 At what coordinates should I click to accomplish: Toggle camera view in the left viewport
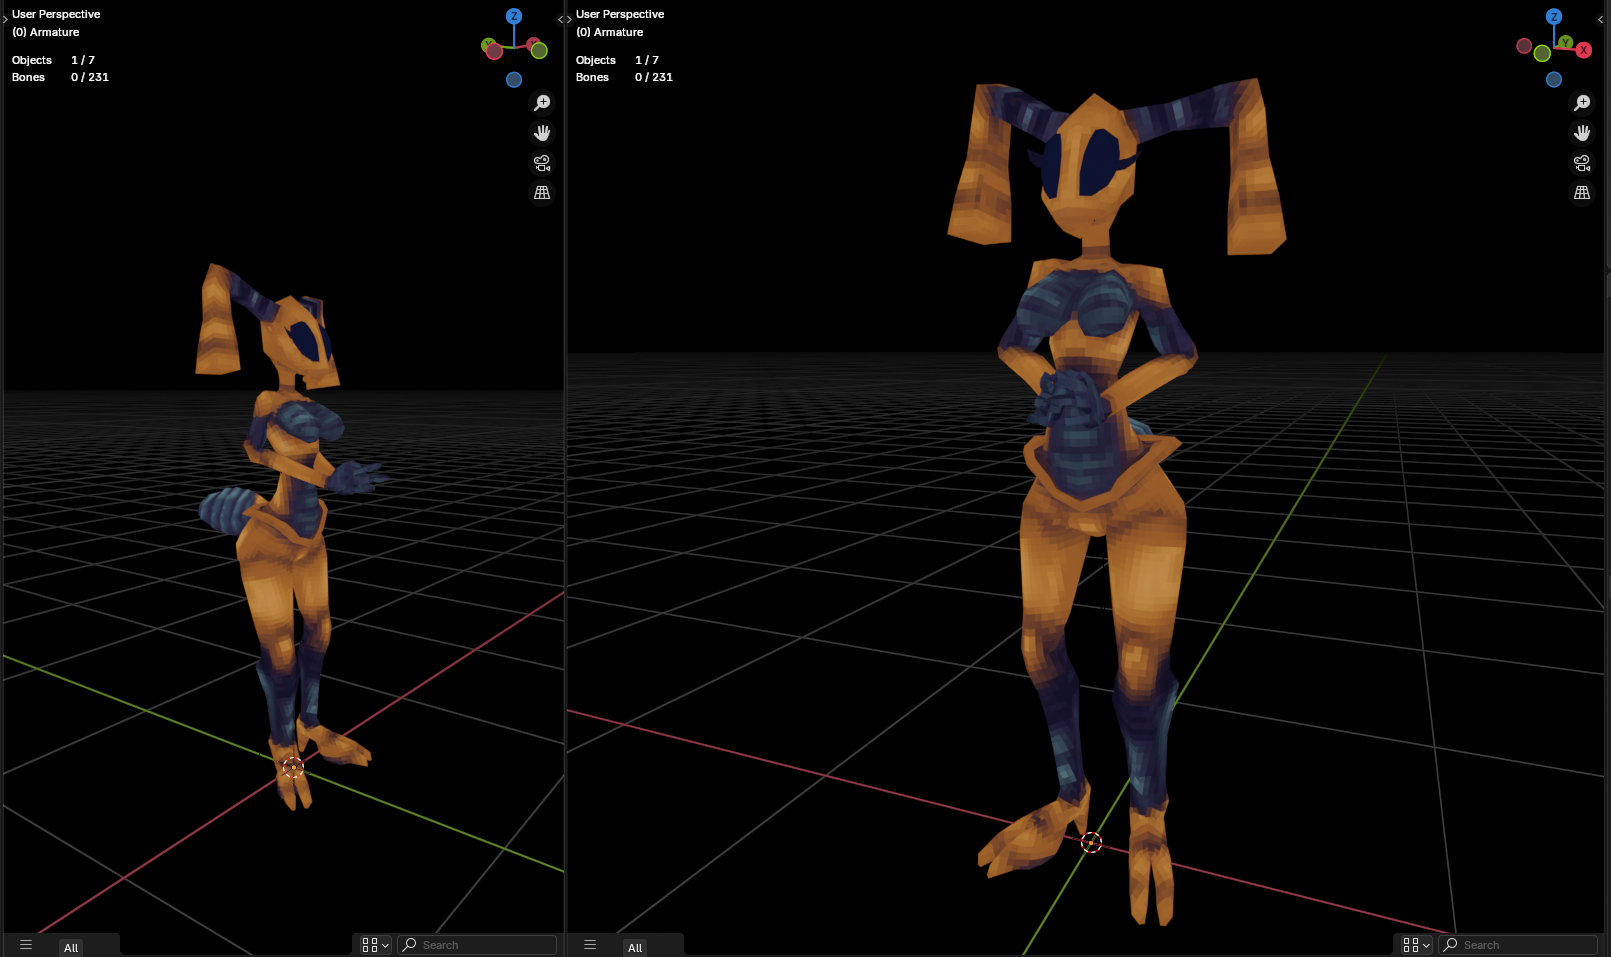pyautogui.click(x=542, y=163)
